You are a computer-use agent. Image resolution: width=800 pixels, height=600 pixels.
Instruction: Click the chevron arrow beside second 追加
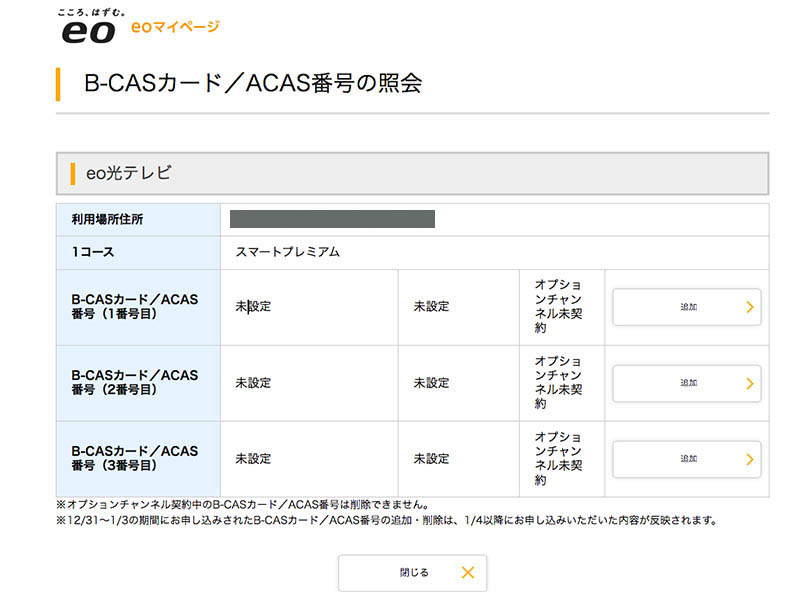(x=750, y=383)
